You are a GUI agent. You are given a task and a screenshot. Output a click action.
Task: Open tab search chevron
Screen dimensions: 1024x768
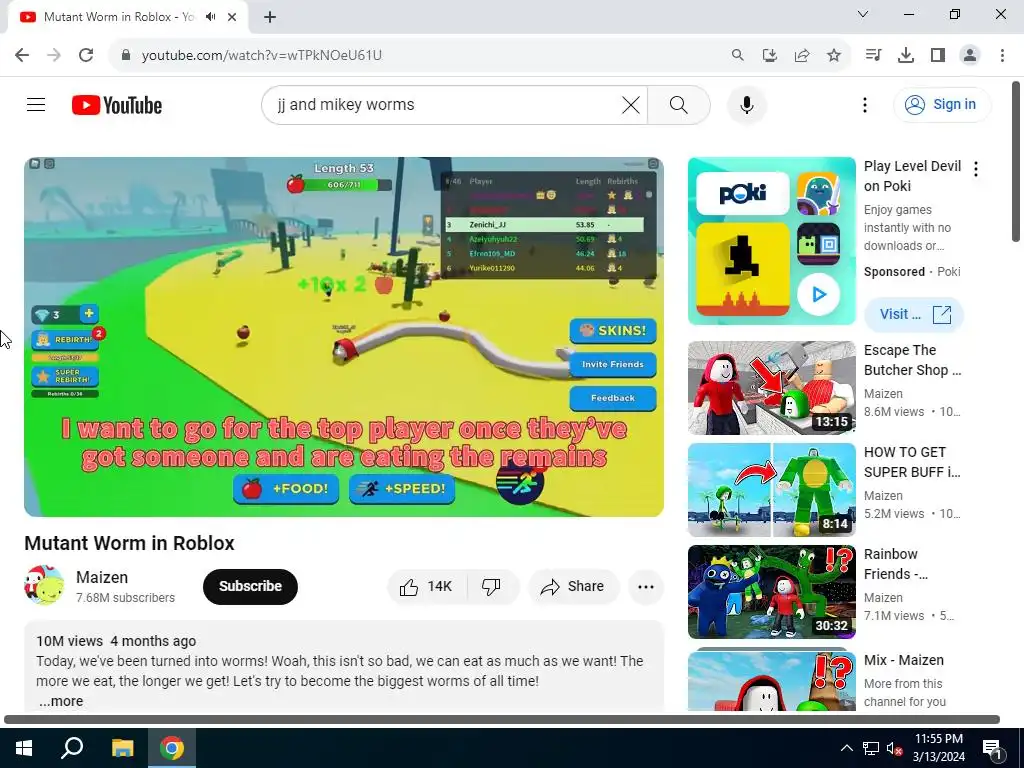pos(862,14)
